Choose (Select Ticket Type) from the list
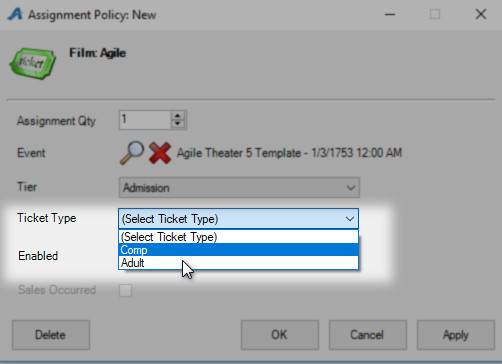This screenshot has width=502, height=364. pos(238,237)
